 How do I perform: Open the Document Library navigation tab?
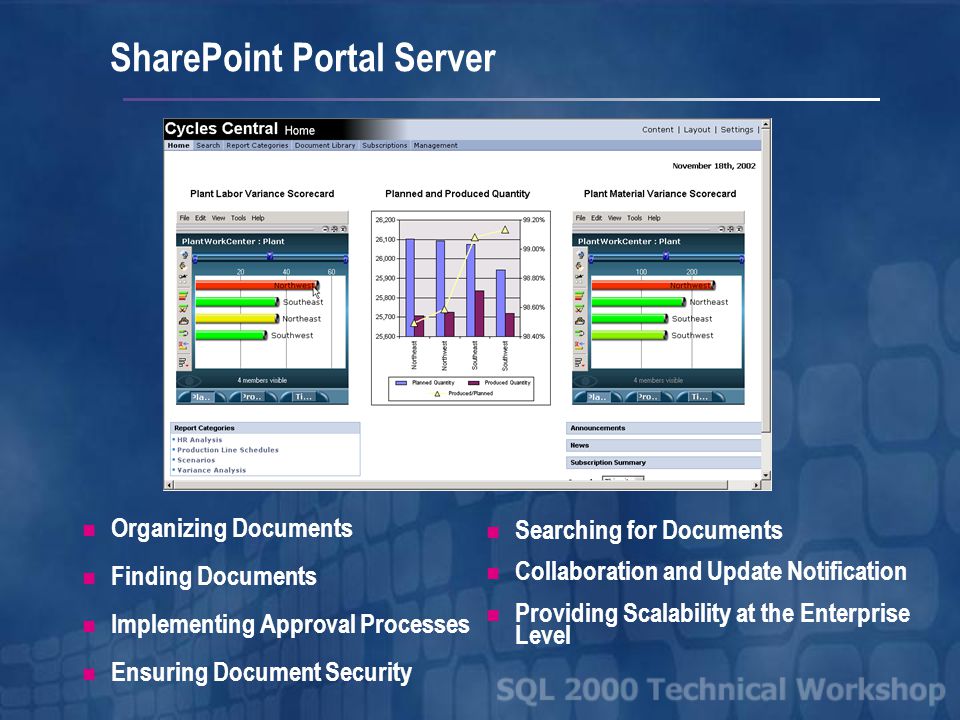tap(325, 146)
